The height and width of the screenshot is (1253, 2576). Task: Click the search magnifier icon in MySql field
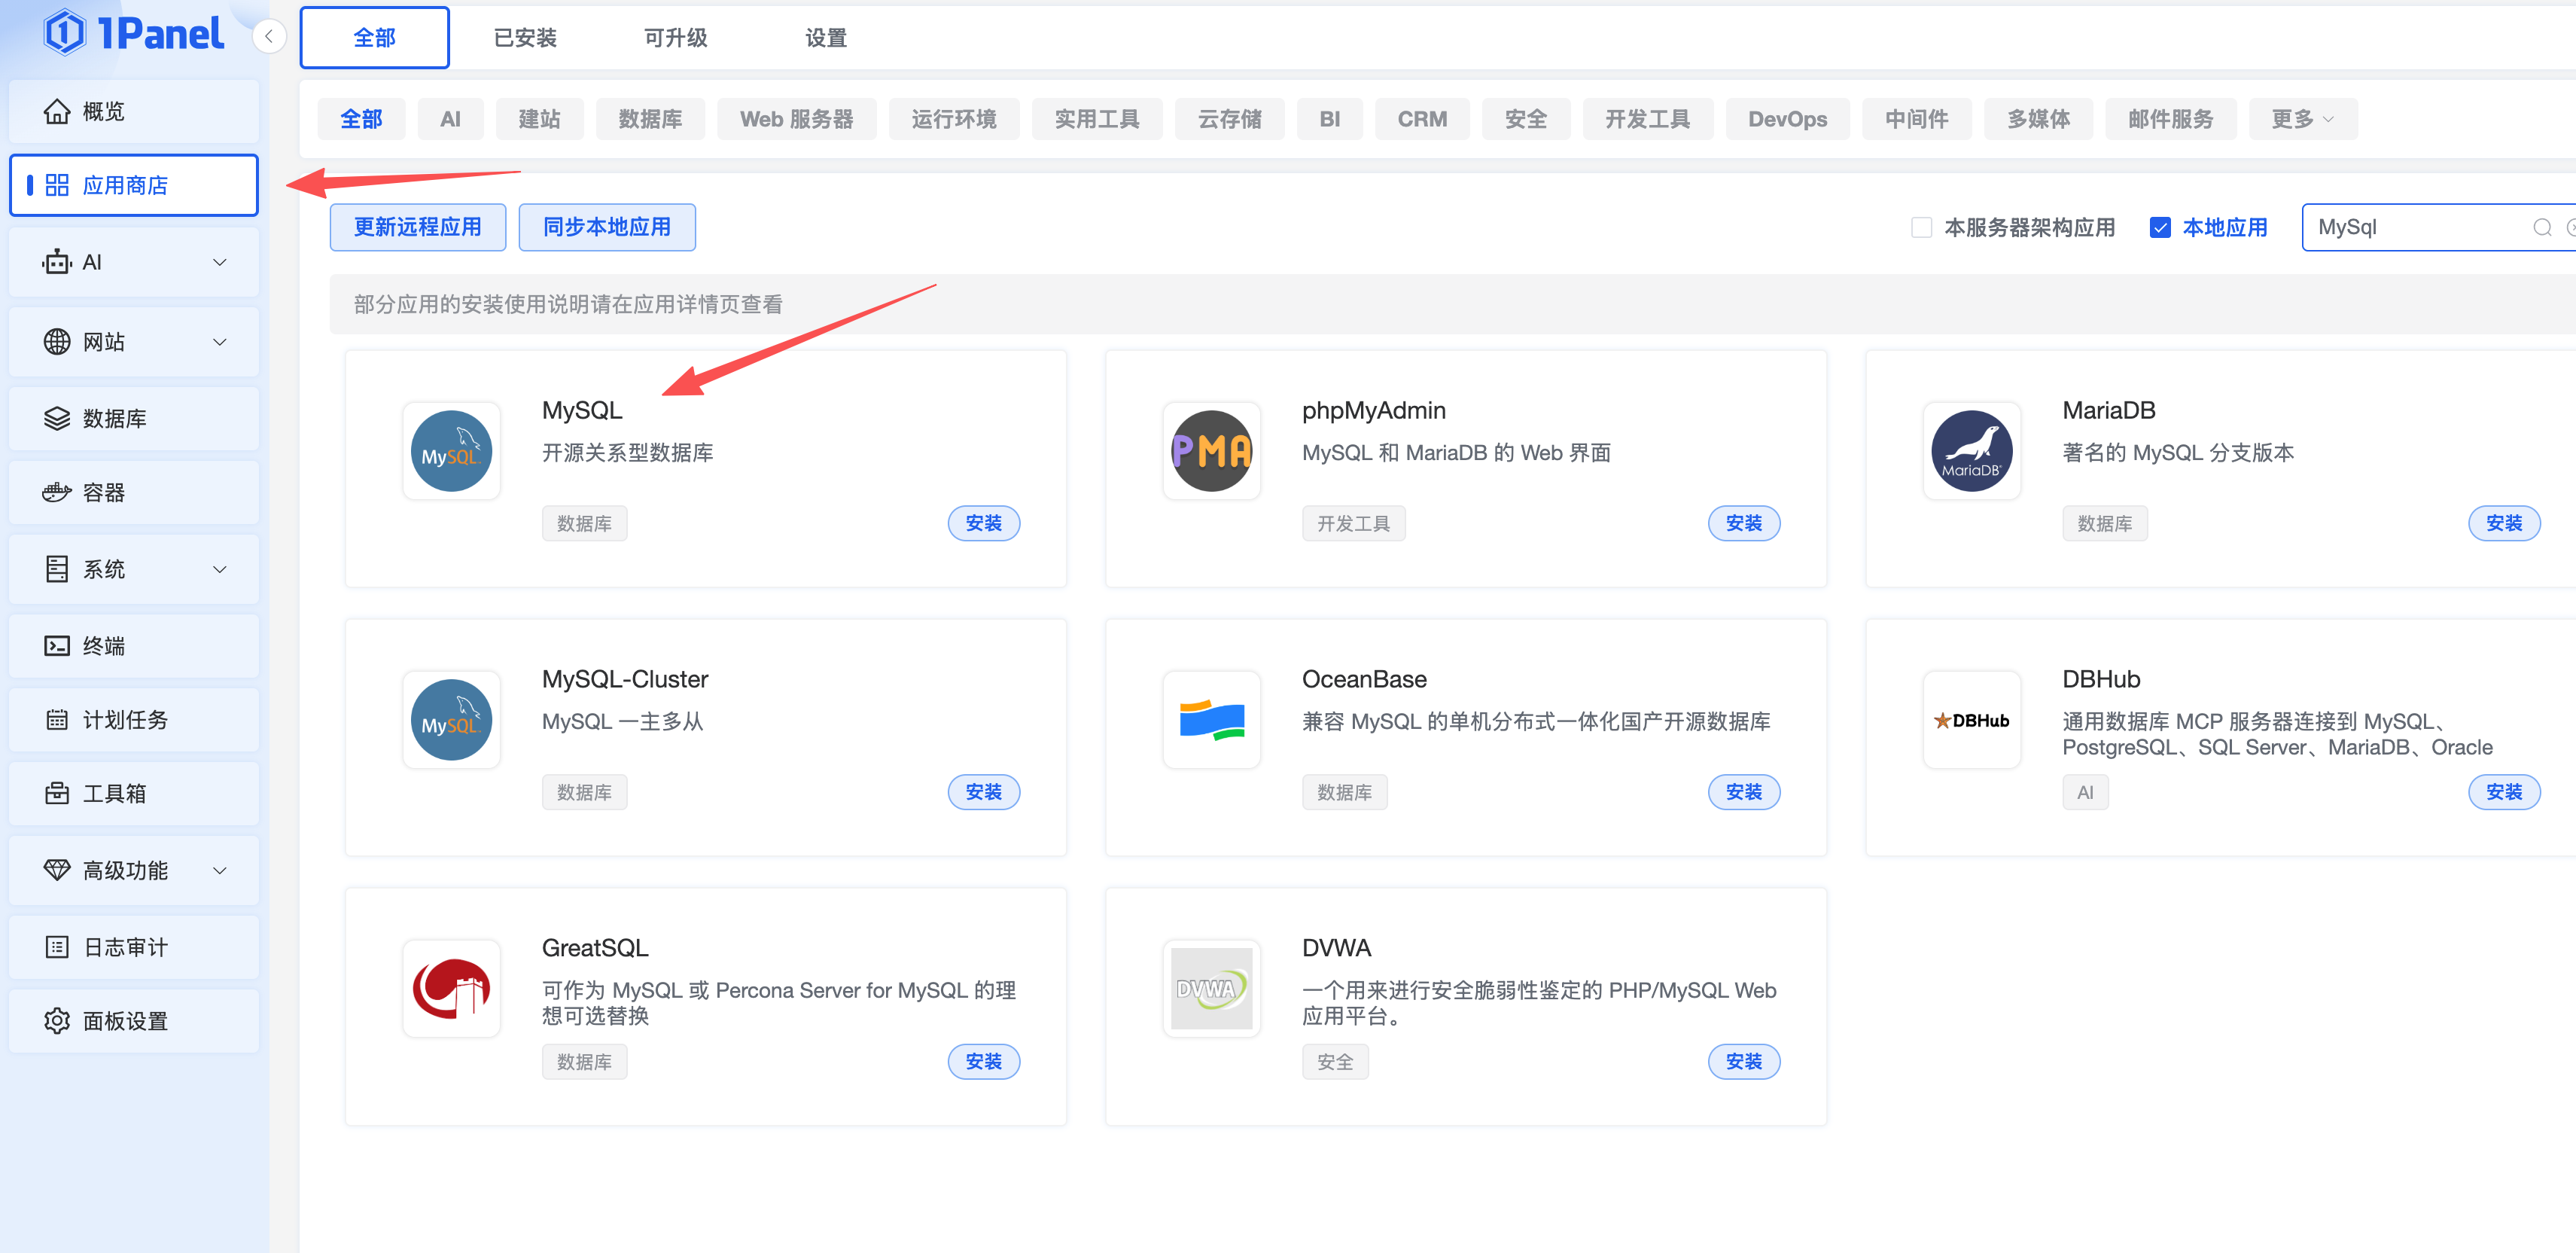[x=2541, y=227]
